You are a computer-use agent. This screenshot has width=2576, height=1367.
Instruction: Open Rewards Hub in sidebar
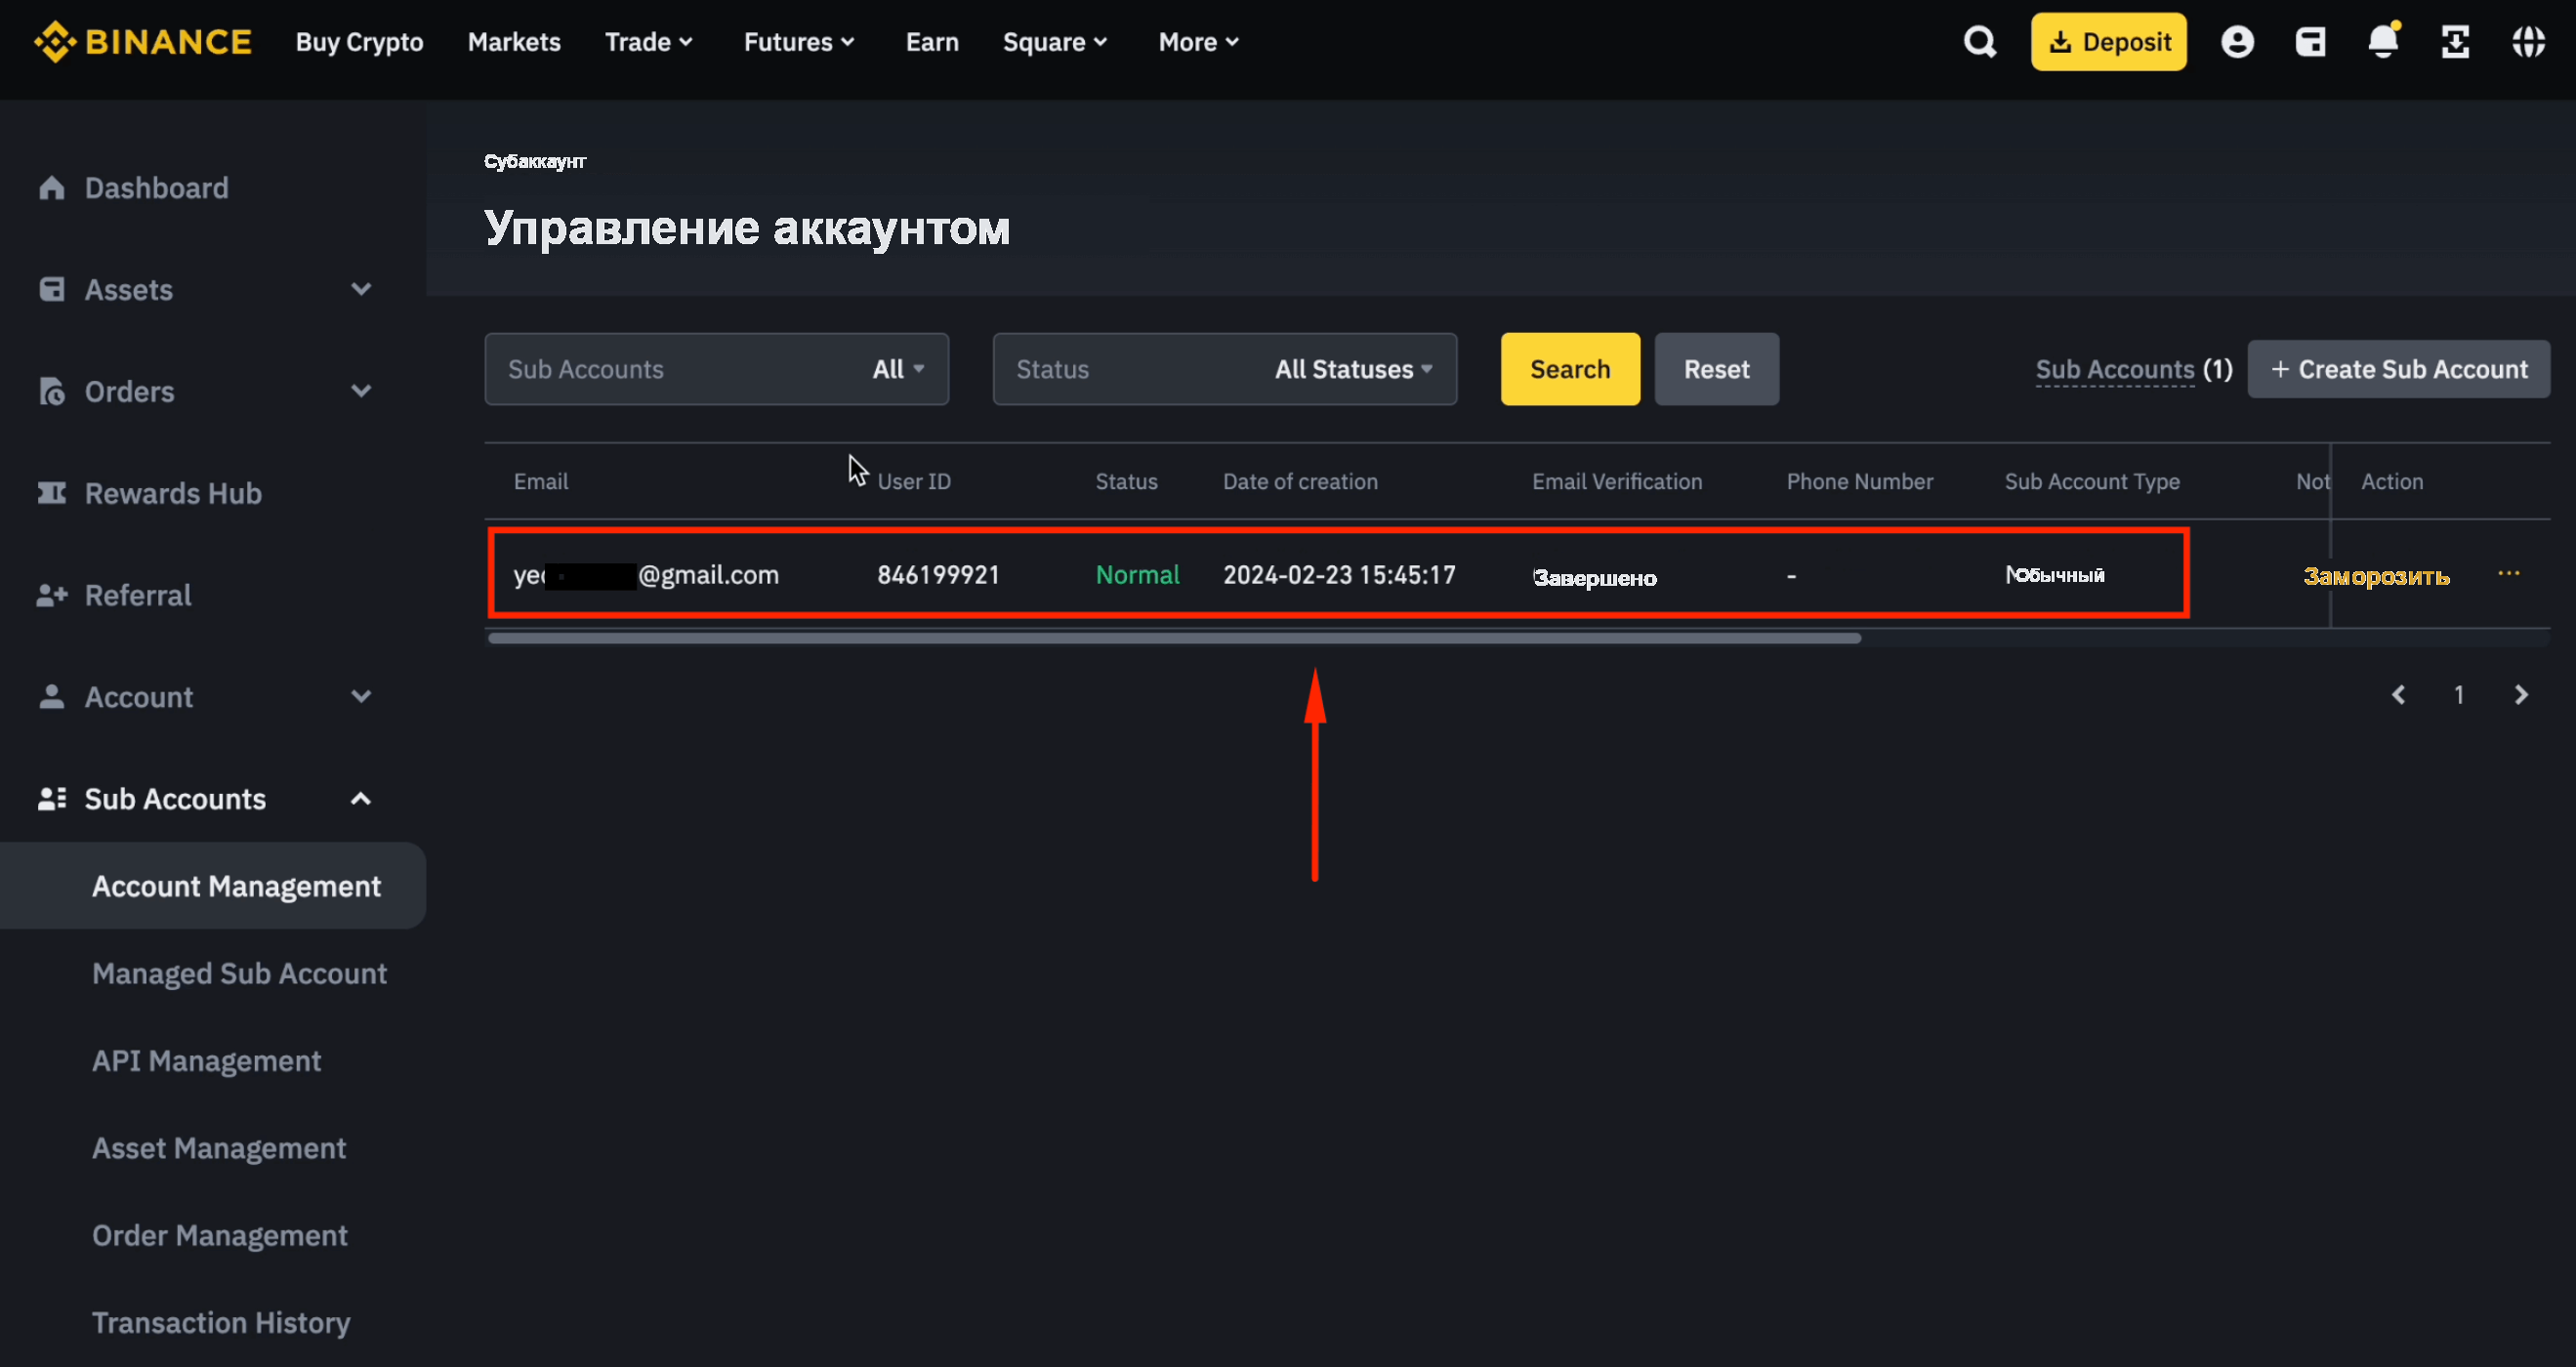point(173,493)
